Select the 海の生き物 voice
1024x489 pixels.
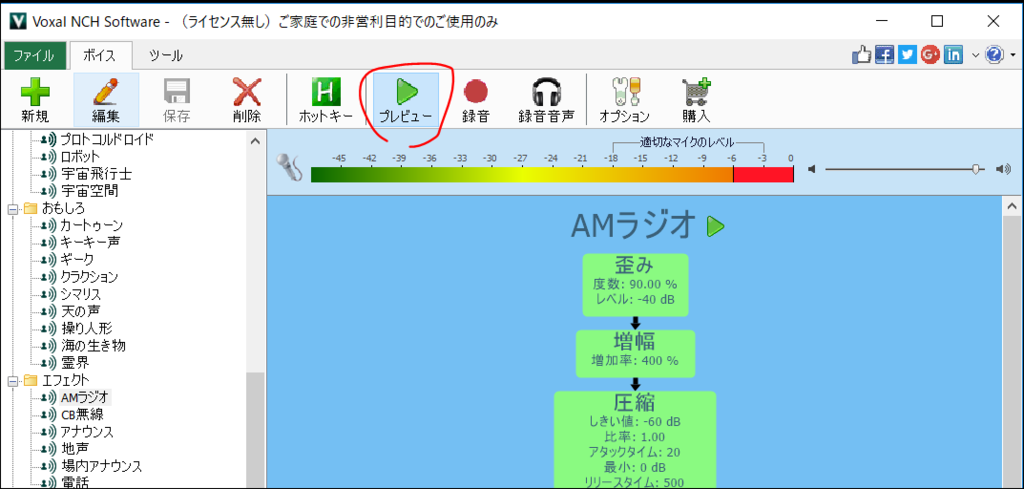92,345
